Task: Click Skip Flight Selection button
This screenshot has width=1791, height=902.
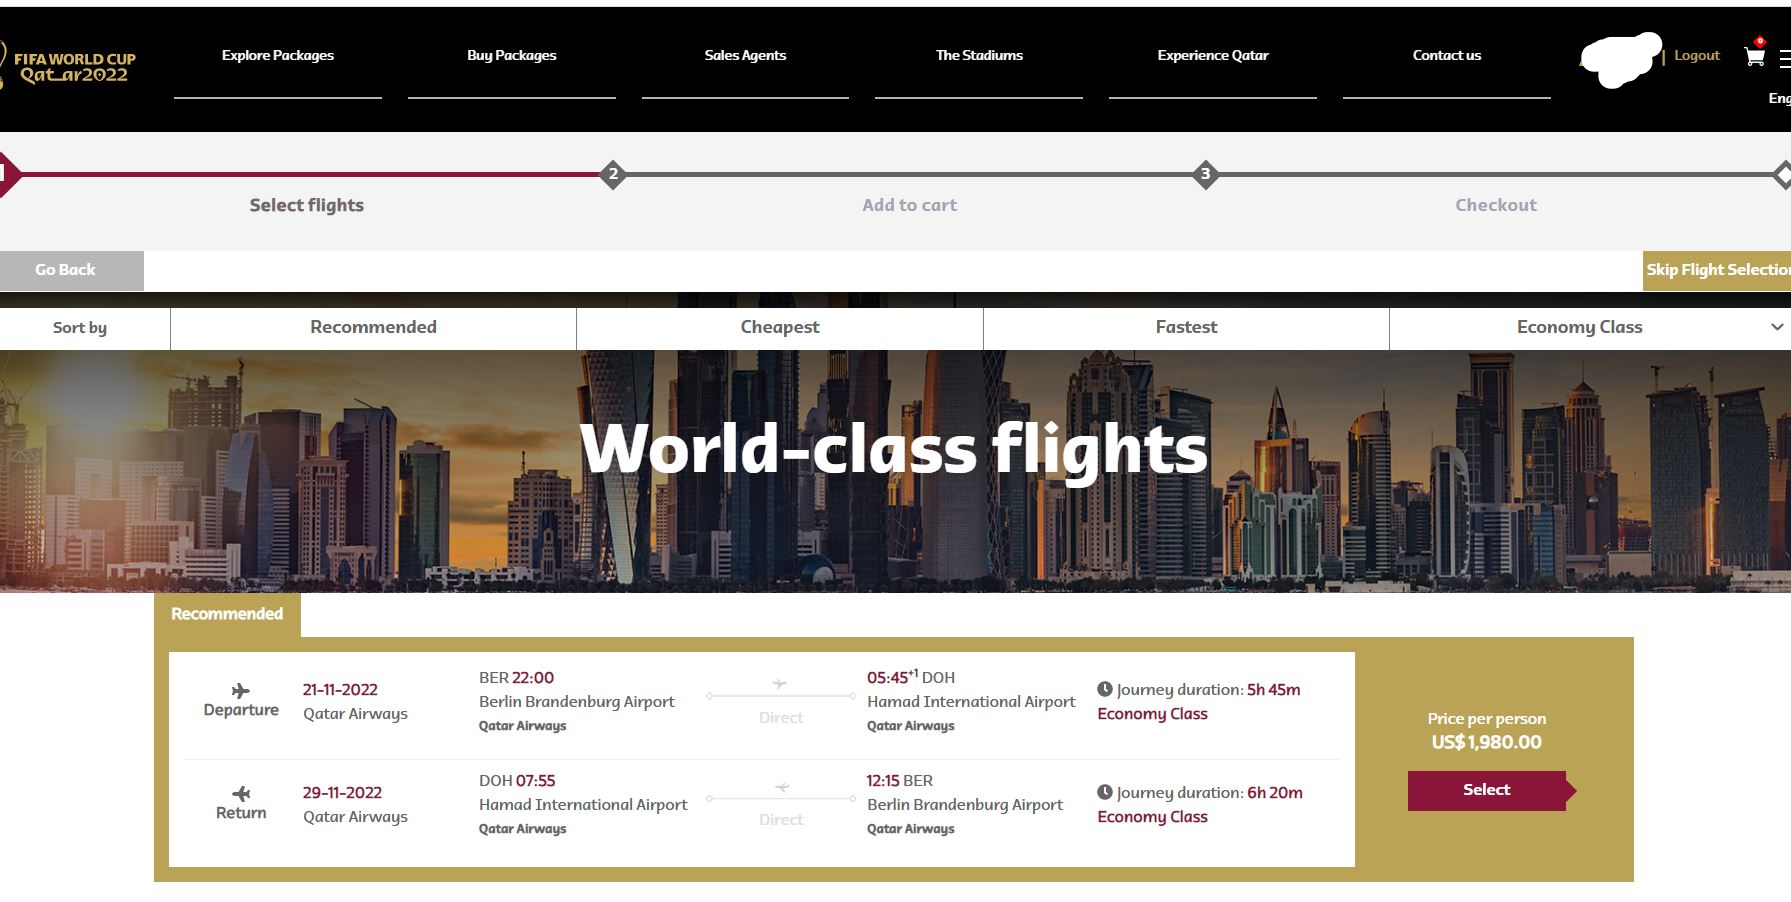Action: tap(1716, 270)
